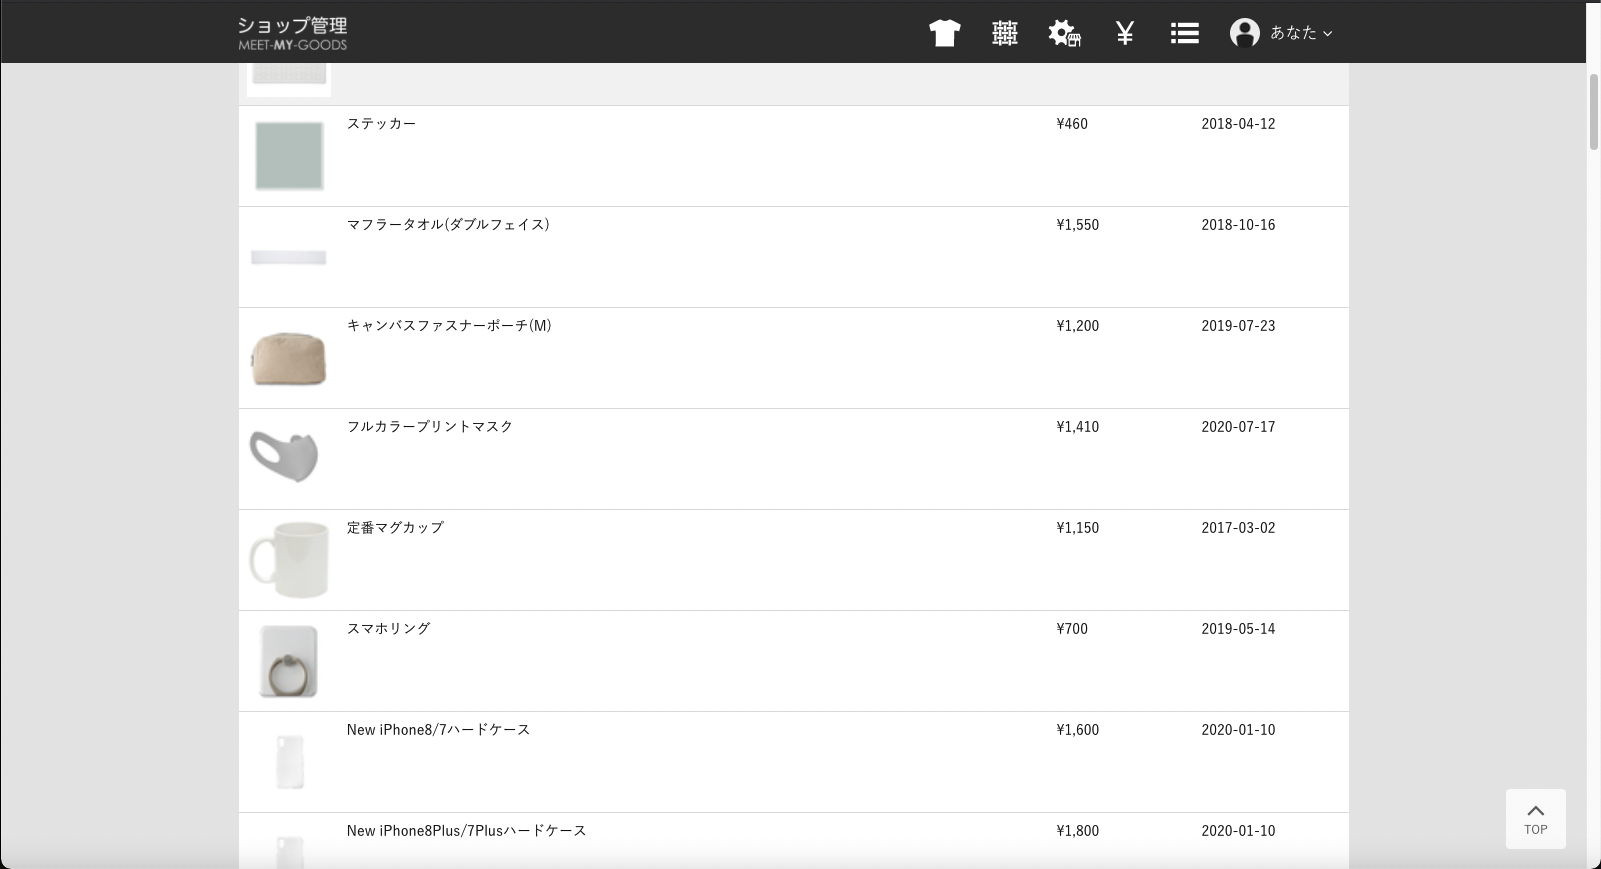The width and height of the screenshot is (1601, 869).
Task: Select 定番マグカップ product name
Action: (395, 528)
